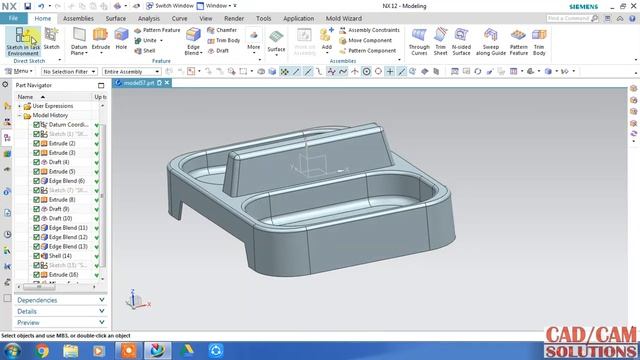Open Google Drive taskbar icon
This screenshot has height=360, width=640.
click(x=187, y=351)
